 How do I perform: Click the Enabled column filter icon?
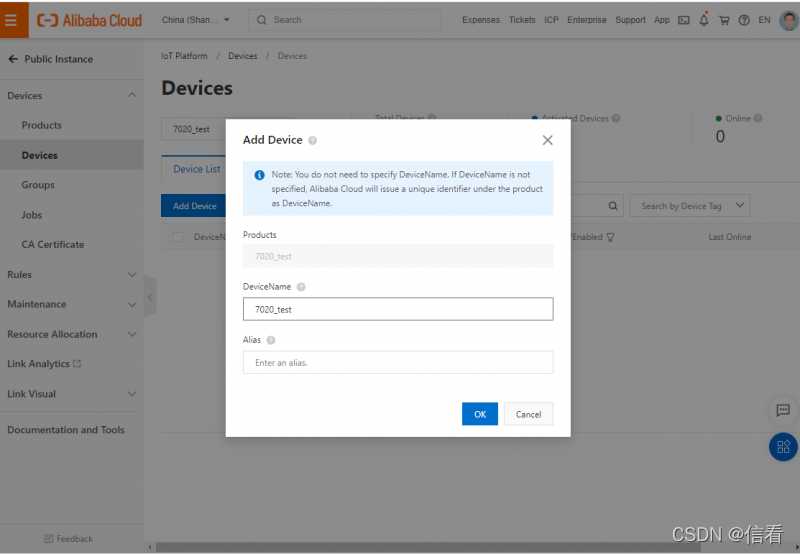point(610,237)
